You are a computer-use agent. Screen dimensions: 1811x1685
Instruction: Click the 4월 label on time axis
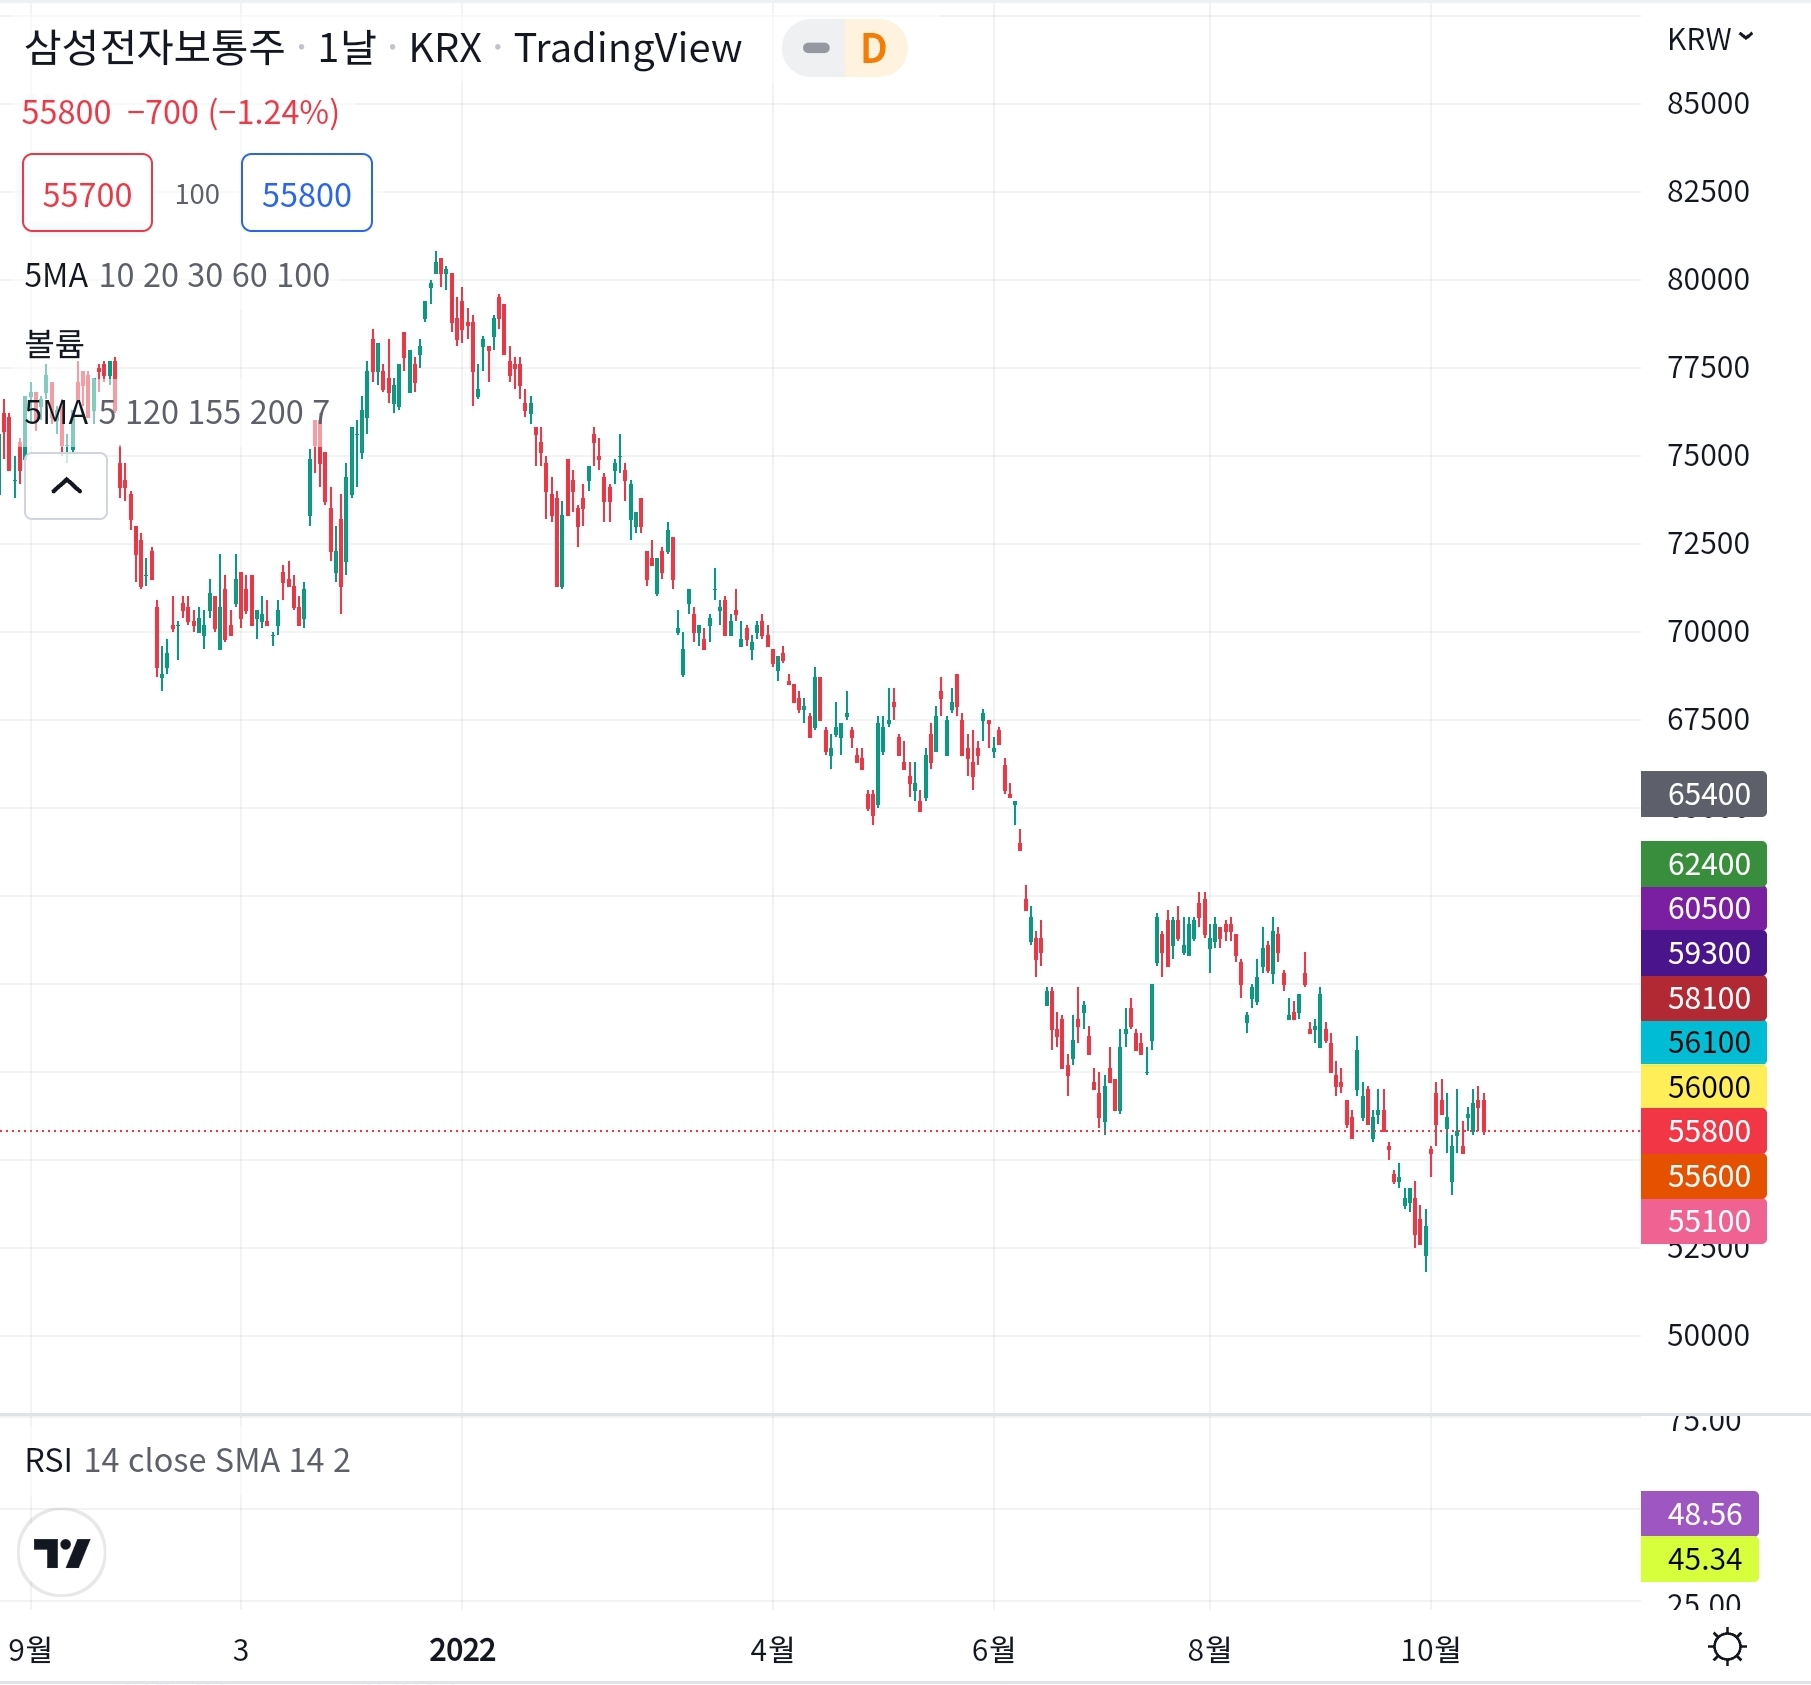pos(772,1649)
